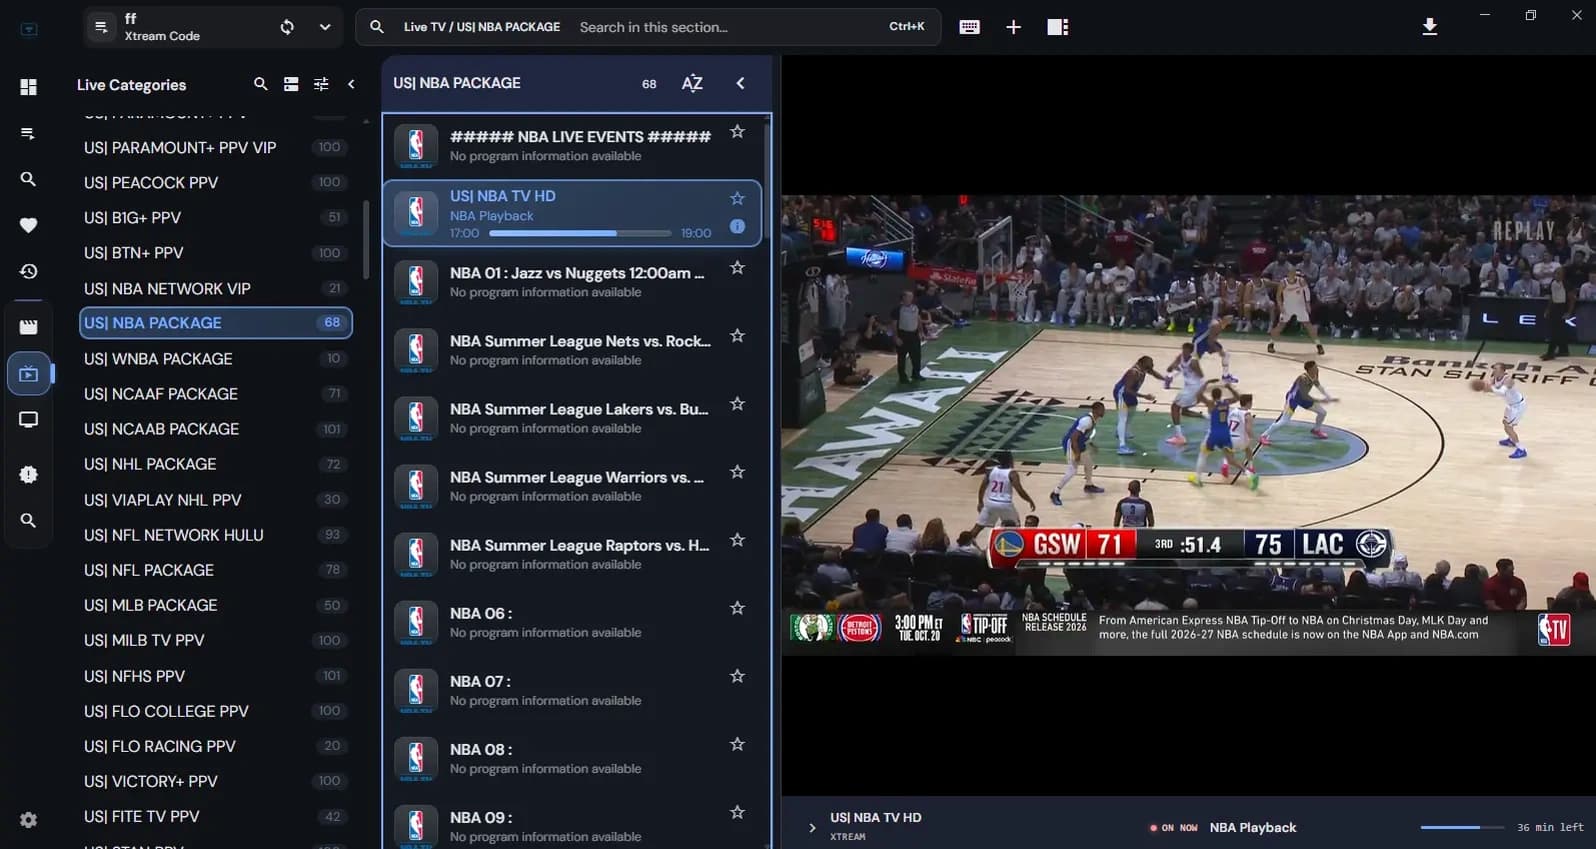Click the bottom now-playing progress bar

[x=1462, y=827]
